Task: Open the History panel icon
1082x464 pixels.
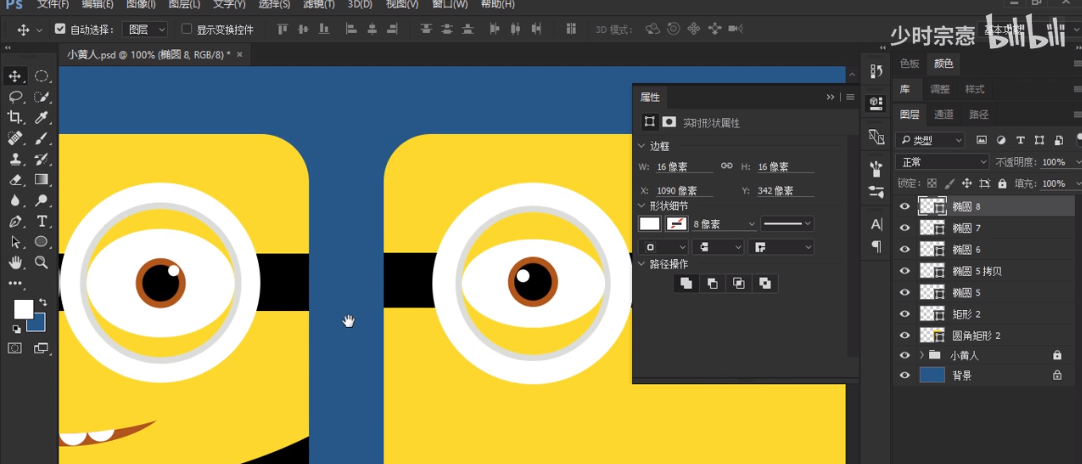Action: click(x=876, y=72)
